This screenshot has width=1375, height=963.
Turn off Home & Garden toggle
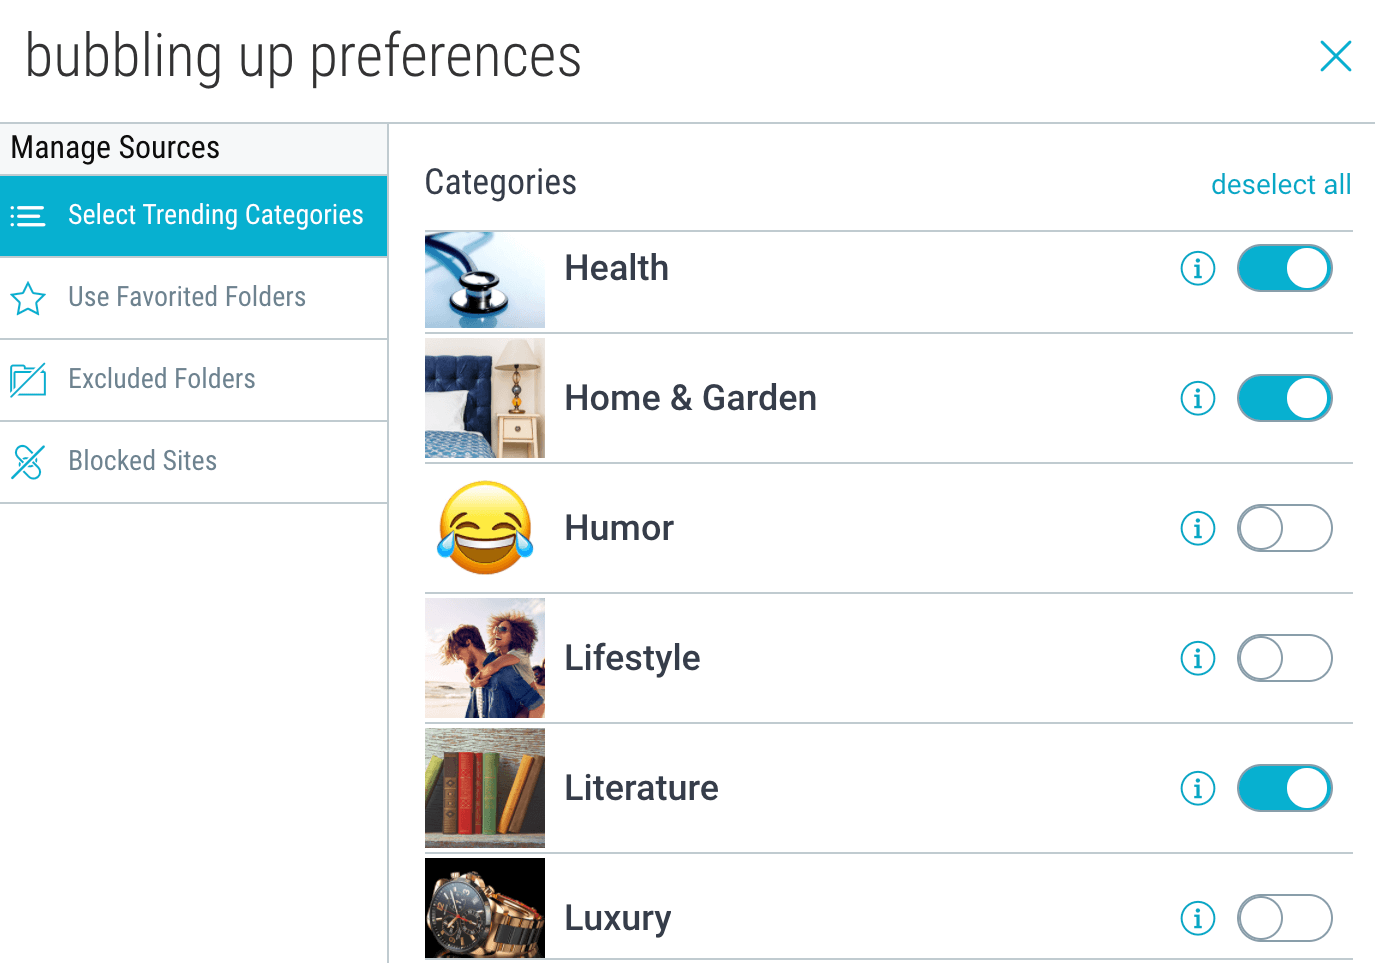[x=1284, y=398]
